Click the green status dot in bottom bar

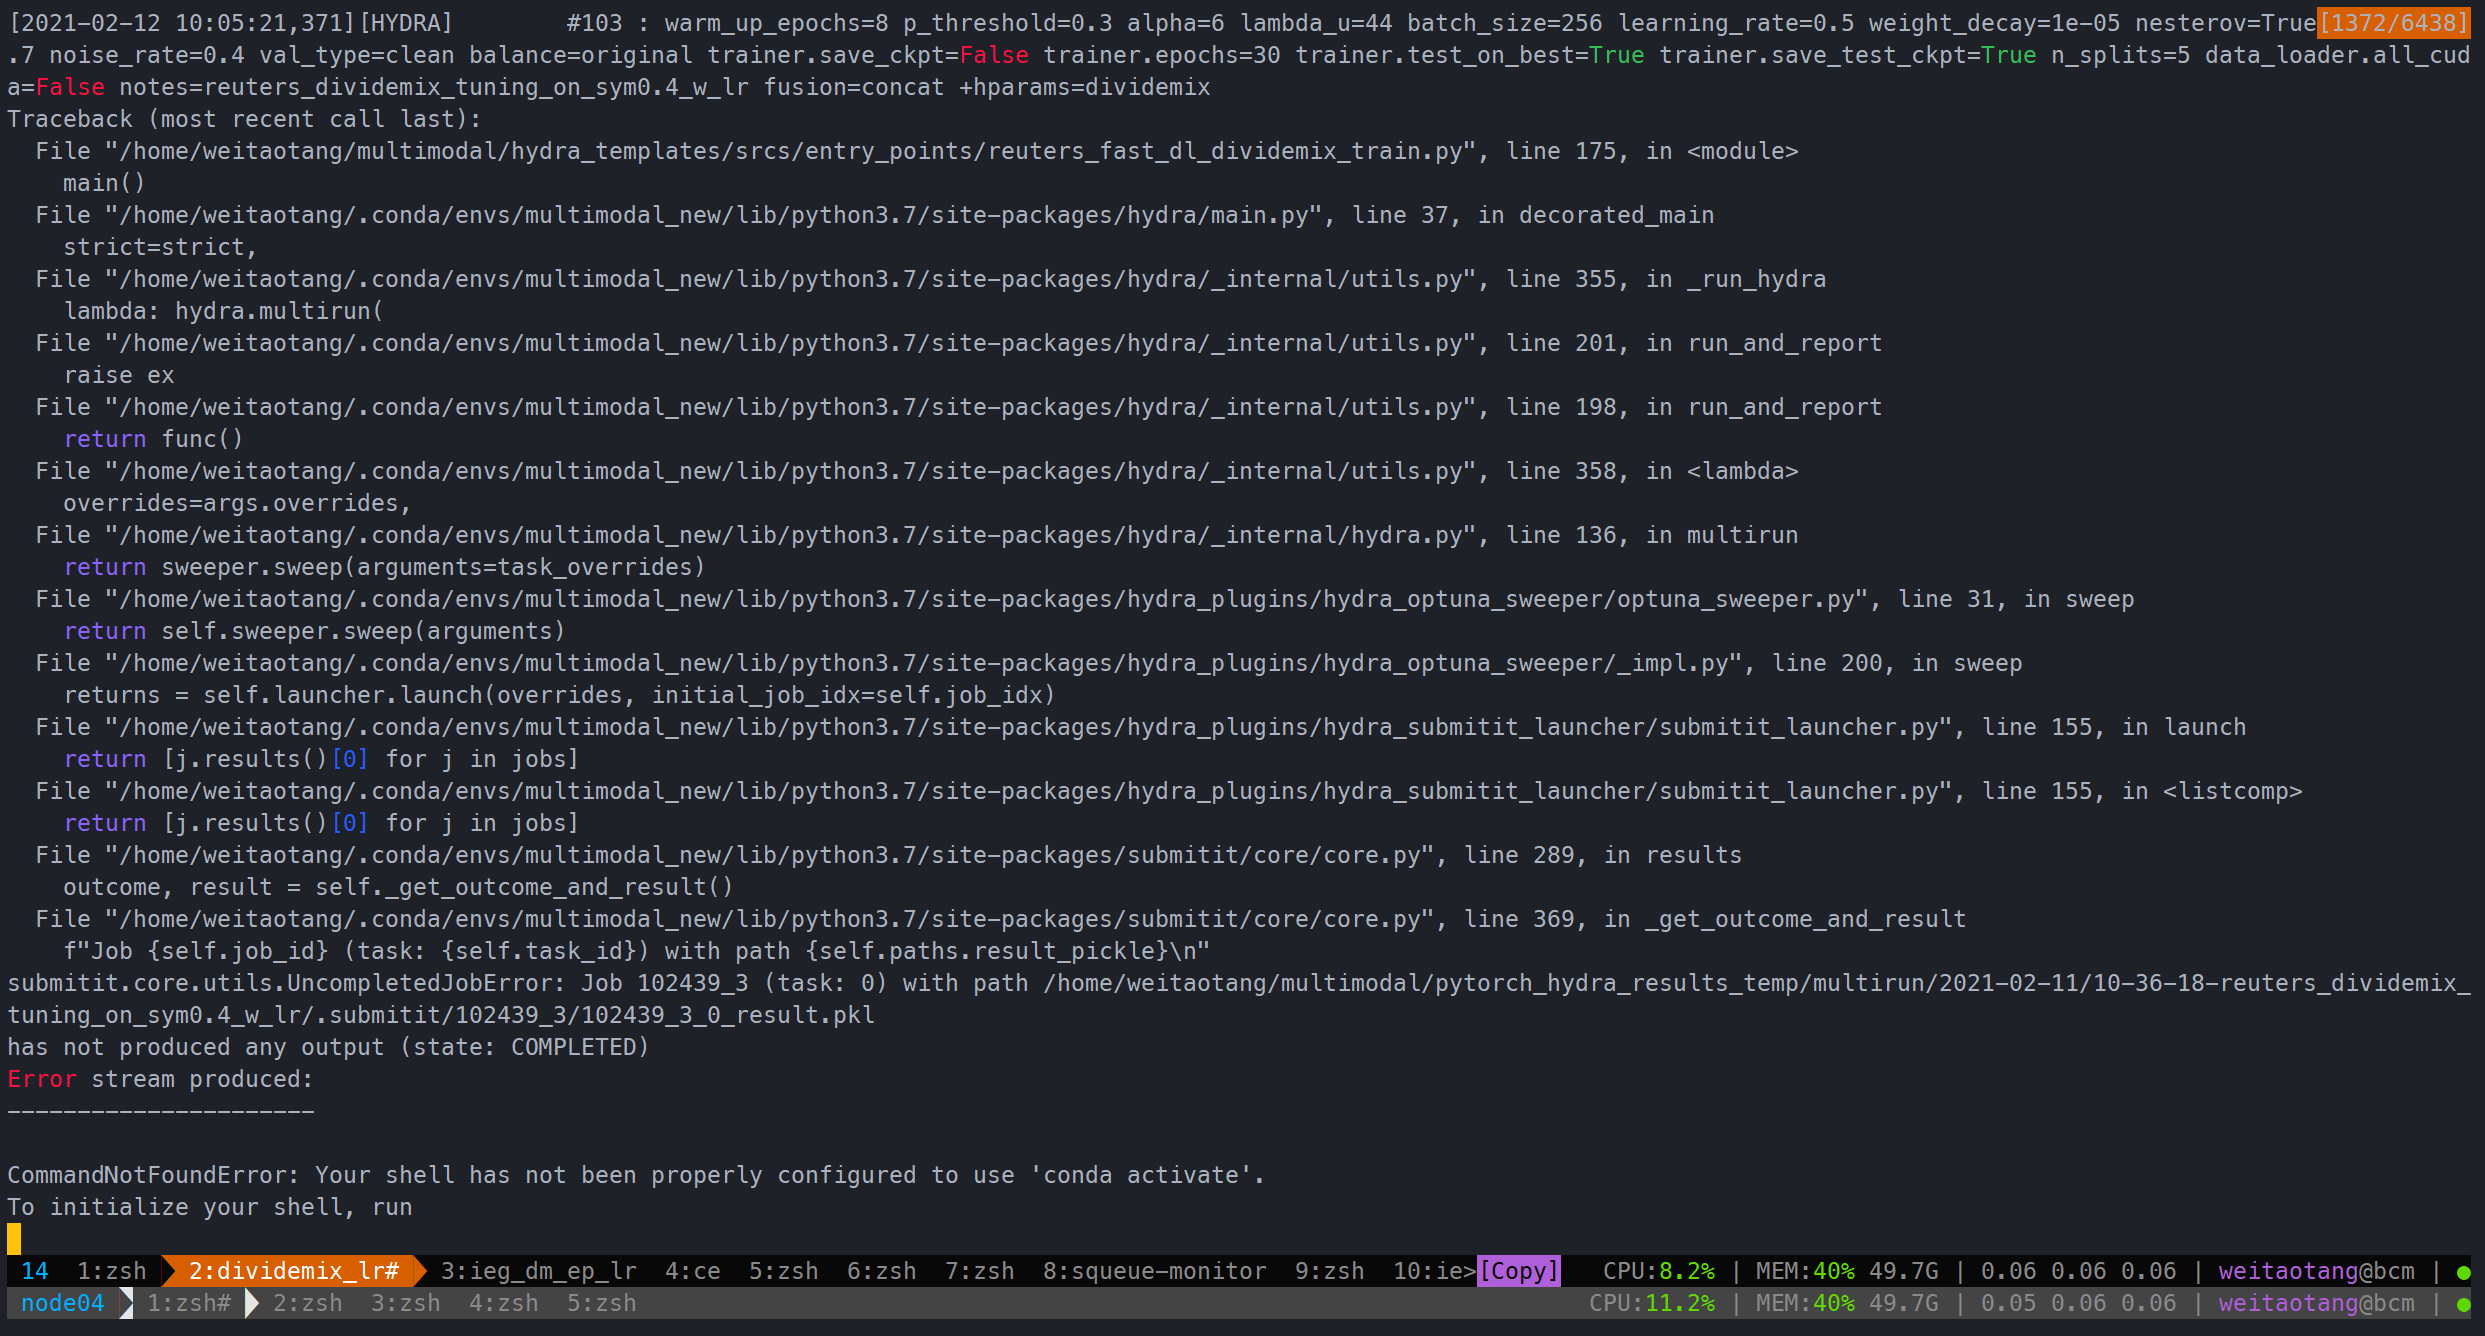pyautogui.click(x=2463, y=1304)
